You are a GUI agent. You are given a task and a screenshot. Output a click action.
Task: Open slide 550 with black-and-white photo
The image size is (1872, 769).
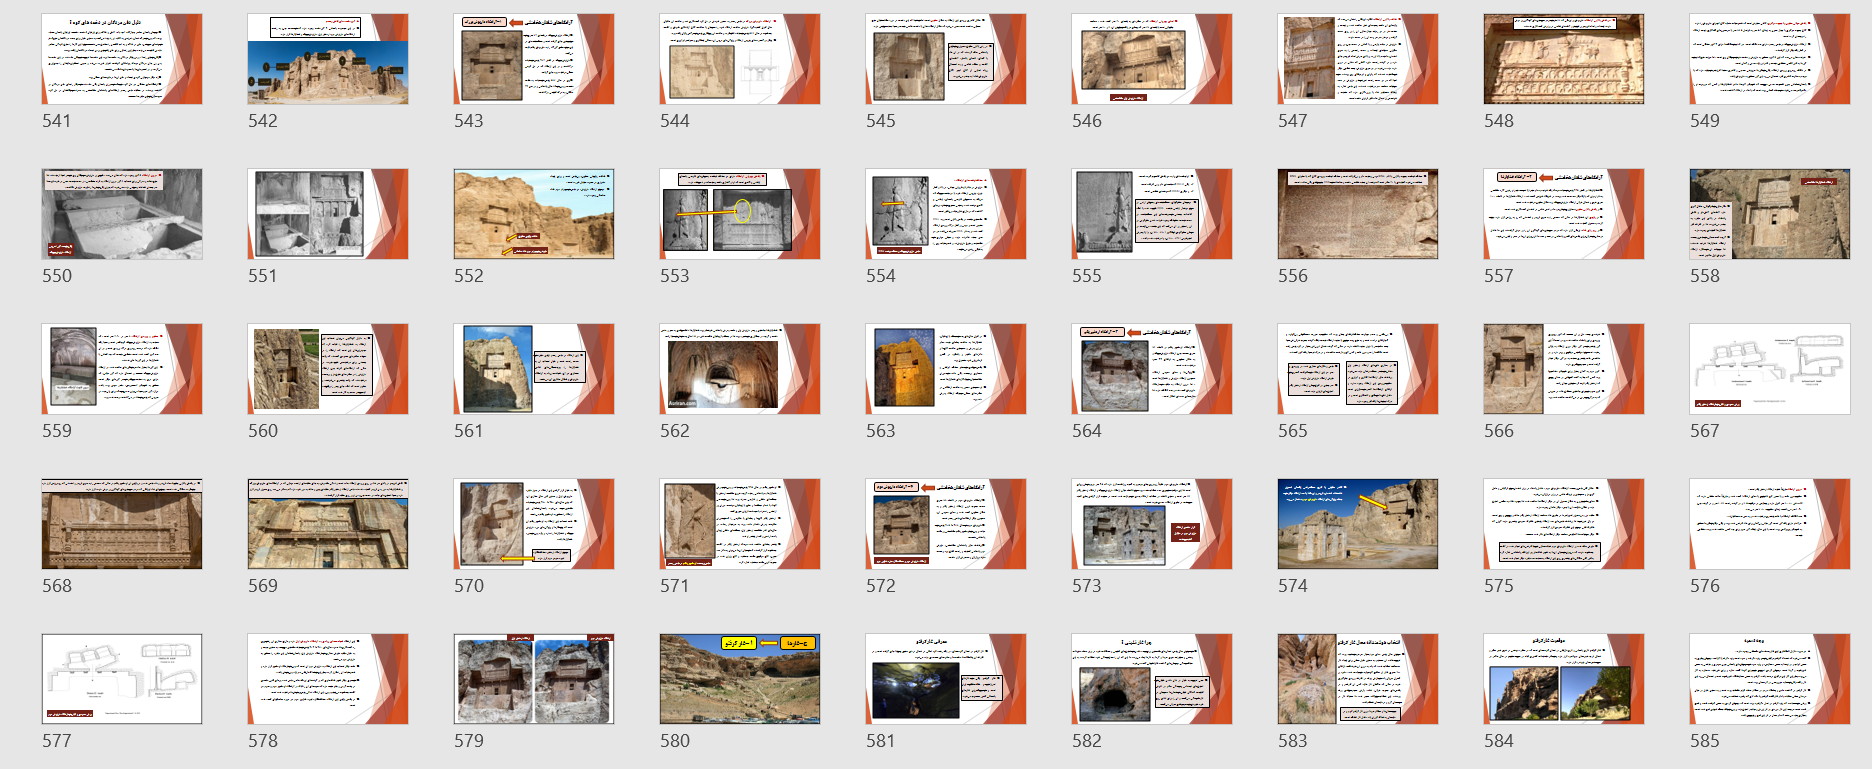pyautogui.click(x=122, y=214)
